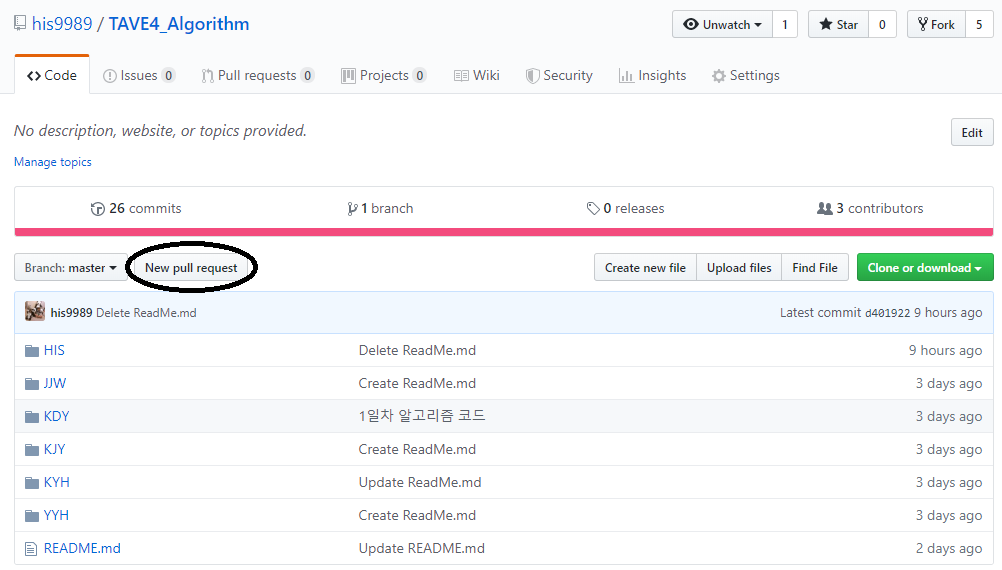Click the Projects board icon
1002x570 pixels.
point(348,76)
